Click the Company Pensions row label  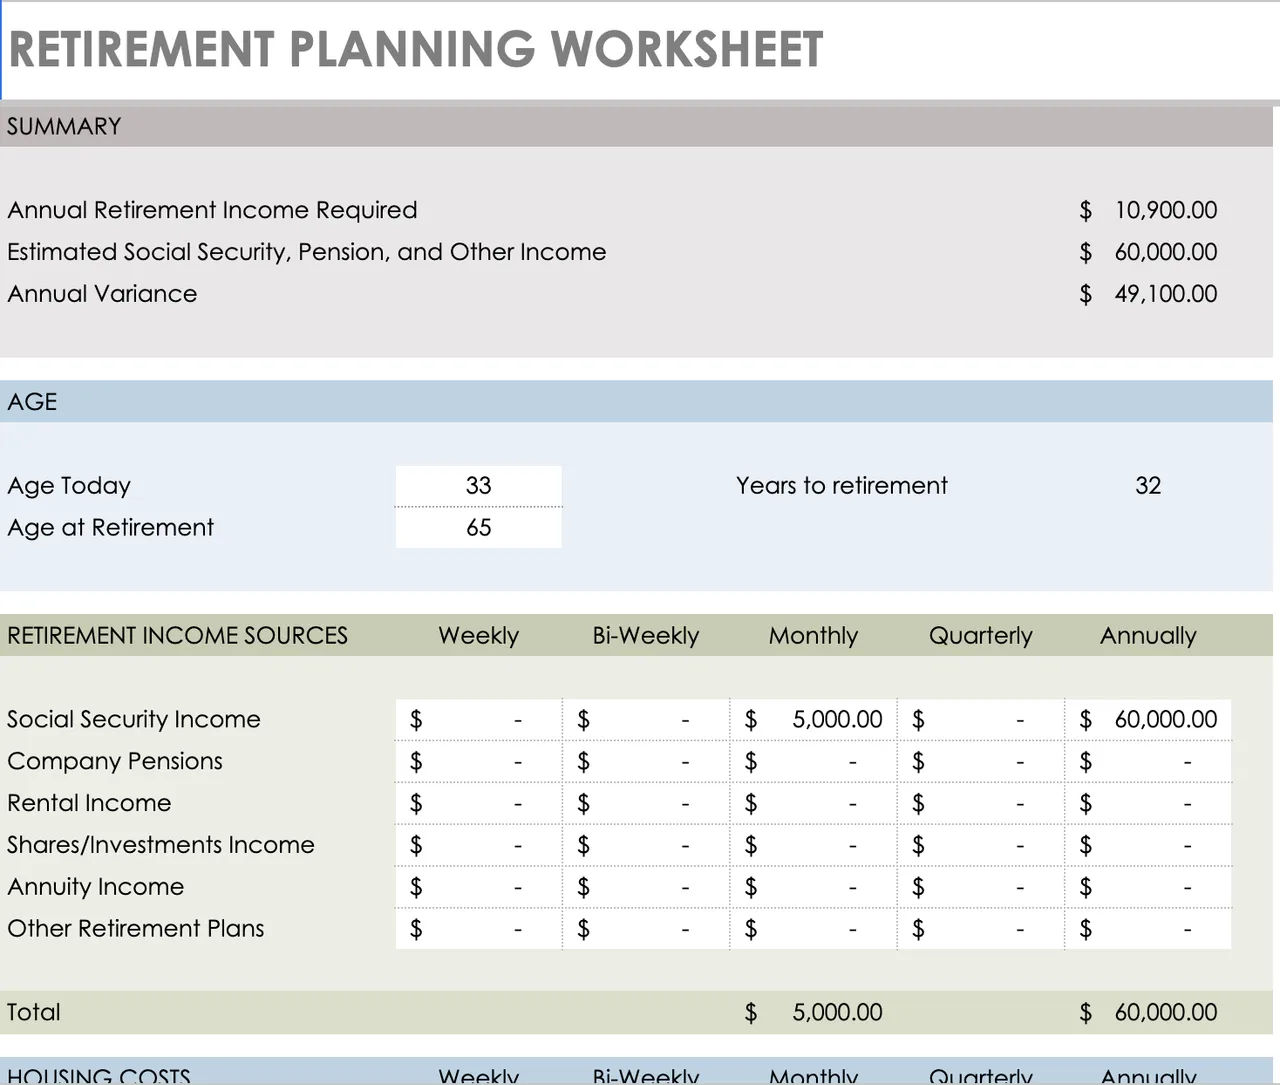pyautogui.click(x=115, y=762)
